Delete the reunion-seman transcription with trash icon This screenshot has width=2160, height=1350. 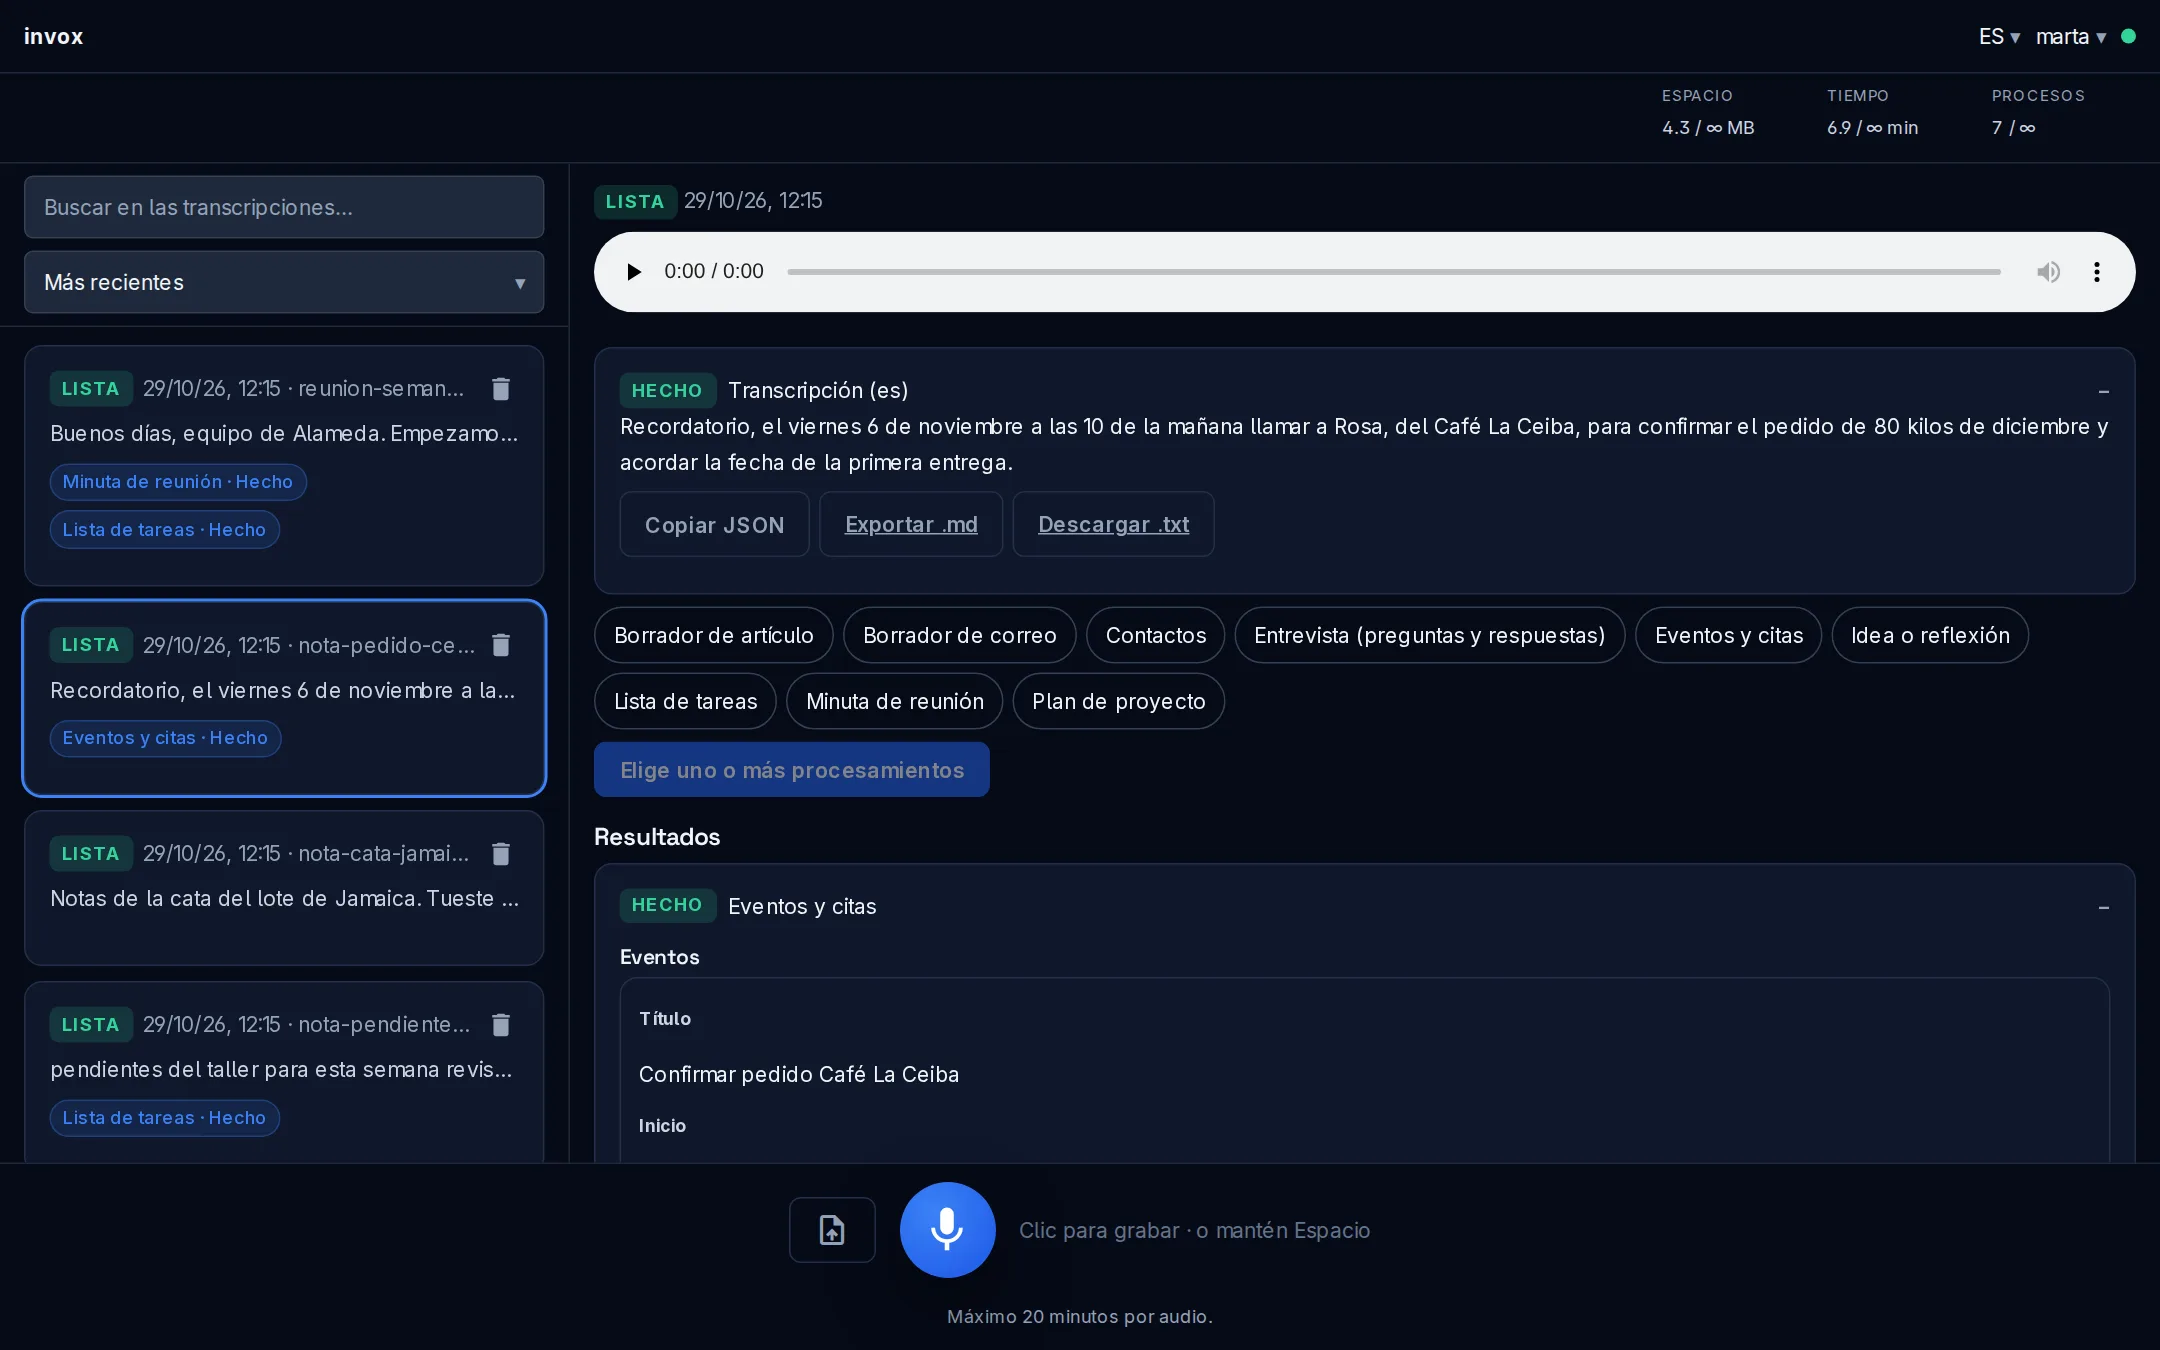pyautogui.click(x=501, y=388)
